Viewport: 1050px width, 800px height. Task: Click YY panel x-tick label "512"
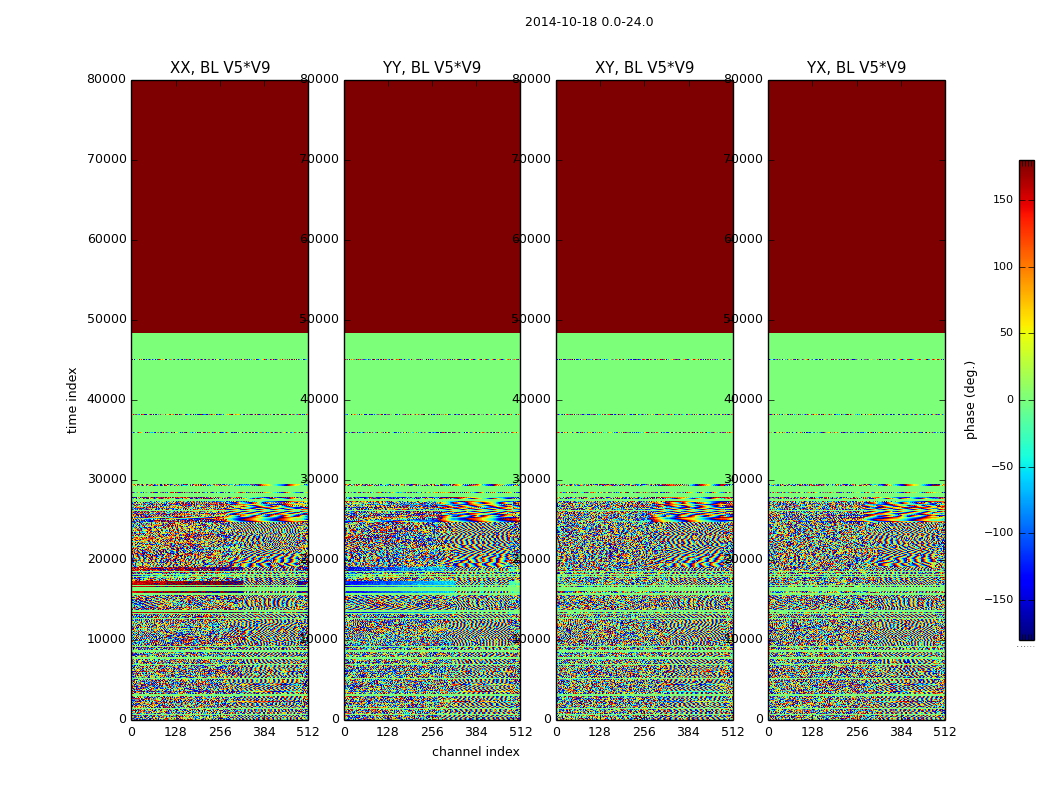(x=520, y=732)
